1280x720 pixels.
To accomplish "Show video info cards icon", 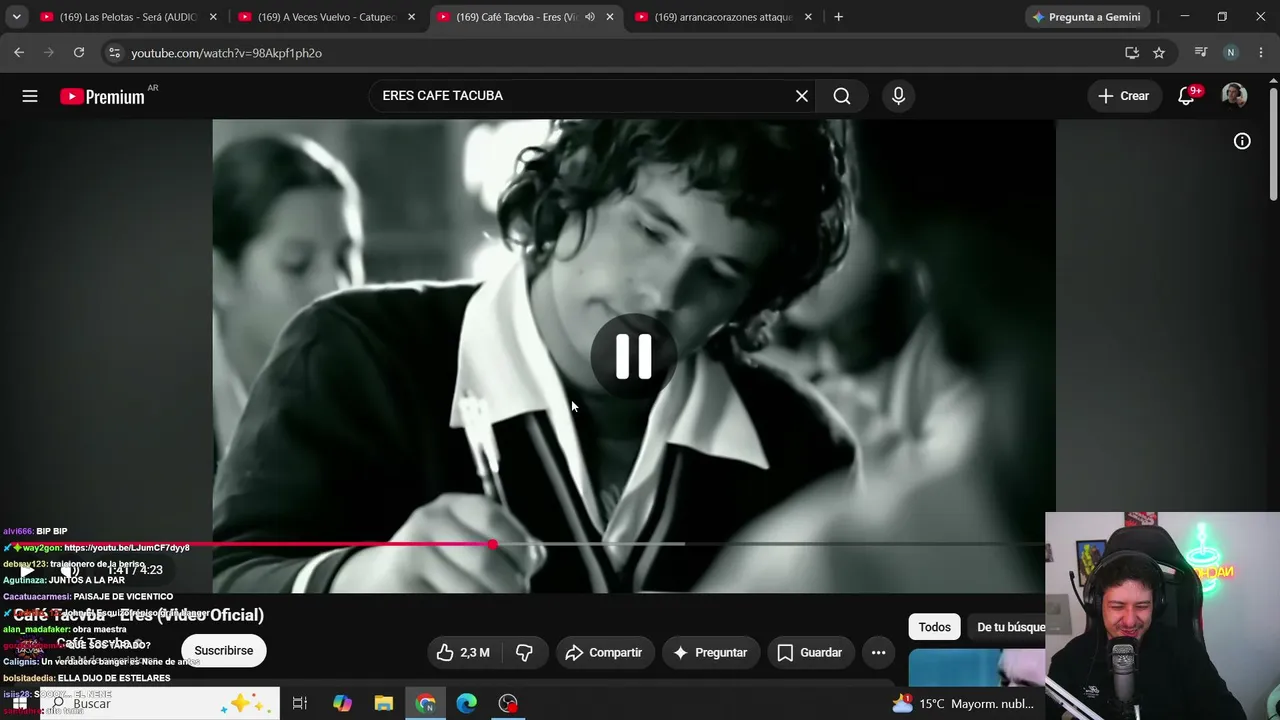I will point(1242,141).
